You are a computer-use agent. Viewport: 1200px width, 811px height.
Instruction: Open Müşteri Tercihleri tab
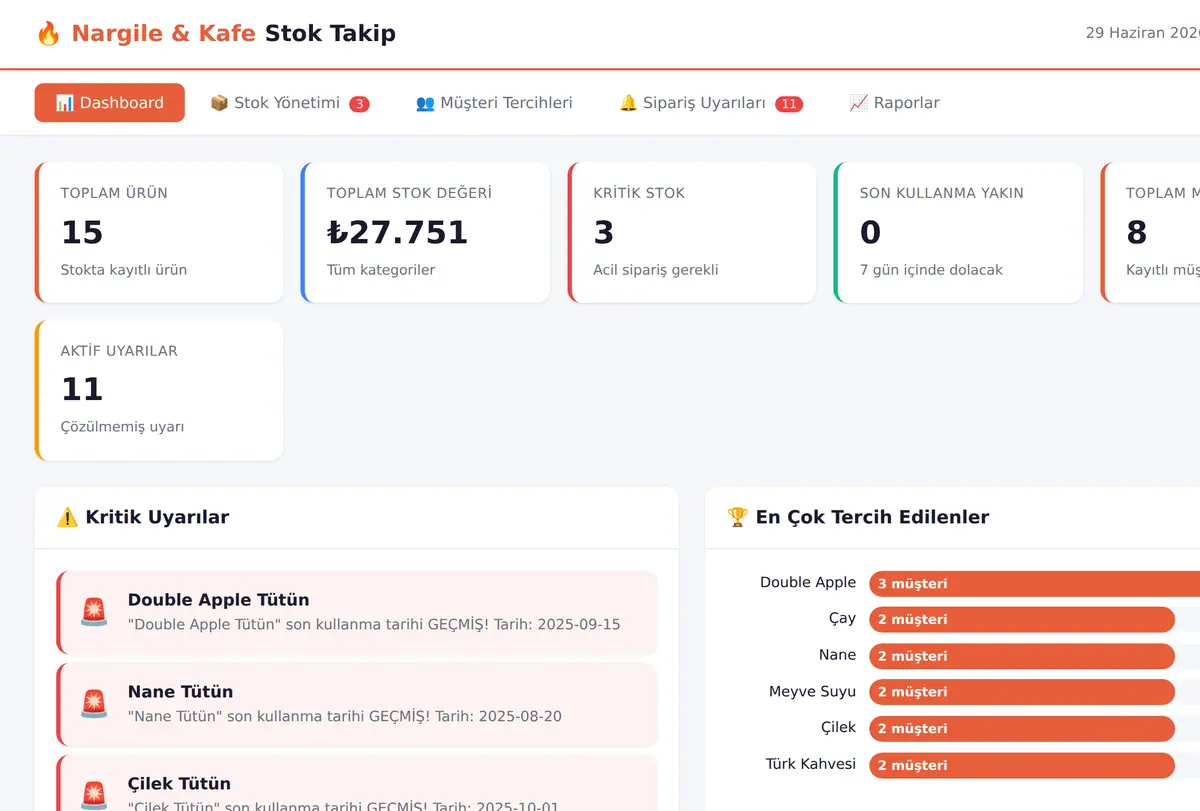[494, 103]
